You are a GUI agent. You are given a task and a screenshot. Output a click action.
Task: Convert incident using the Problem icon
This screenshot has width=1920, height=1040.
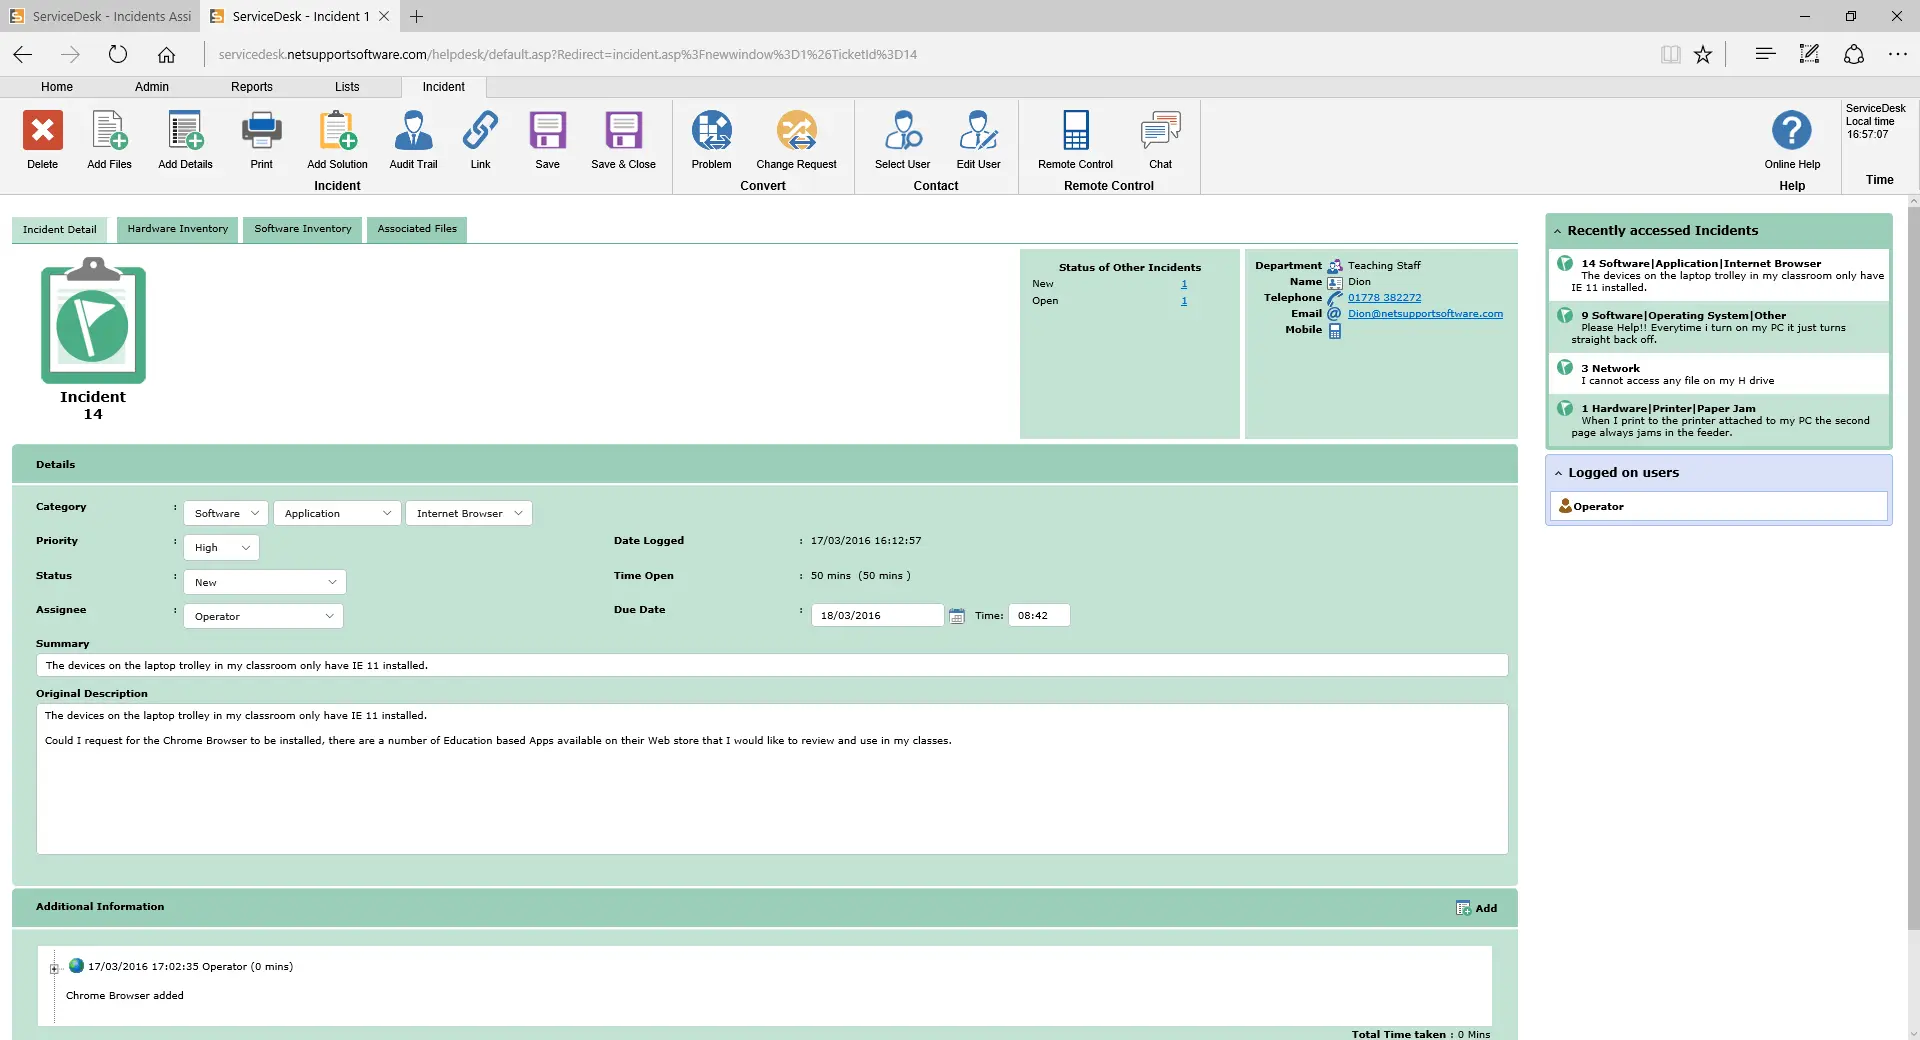(x=711, y=138)
